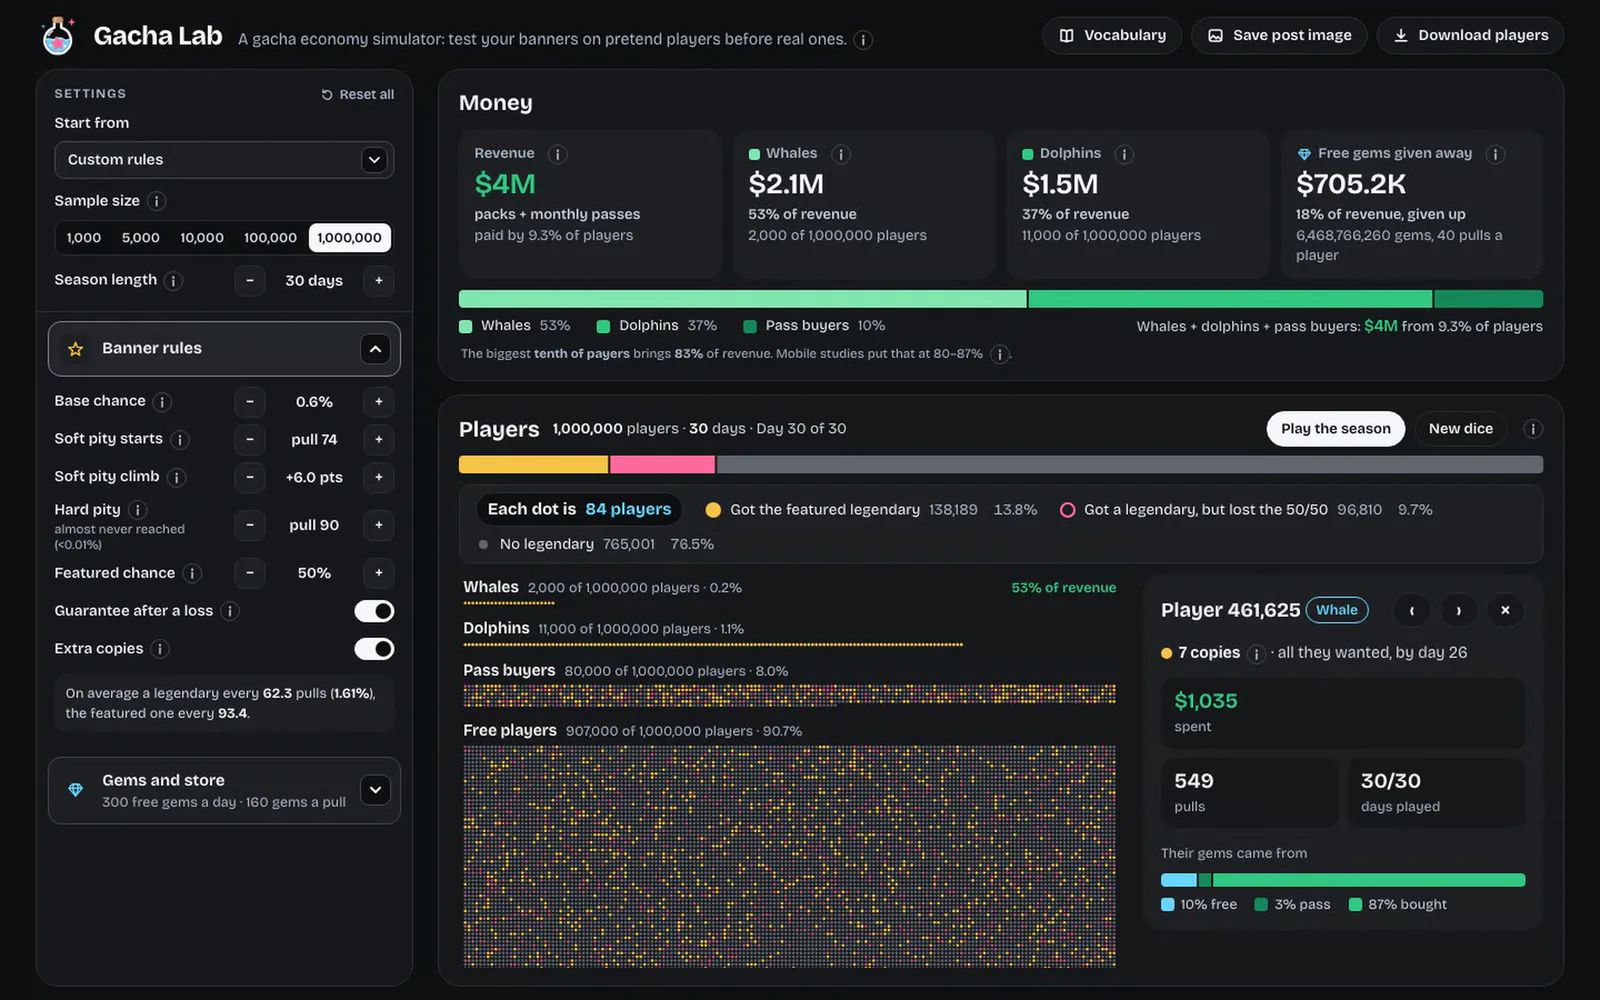
Task: Show info for Free gems given away
Action: (1496, 154)
